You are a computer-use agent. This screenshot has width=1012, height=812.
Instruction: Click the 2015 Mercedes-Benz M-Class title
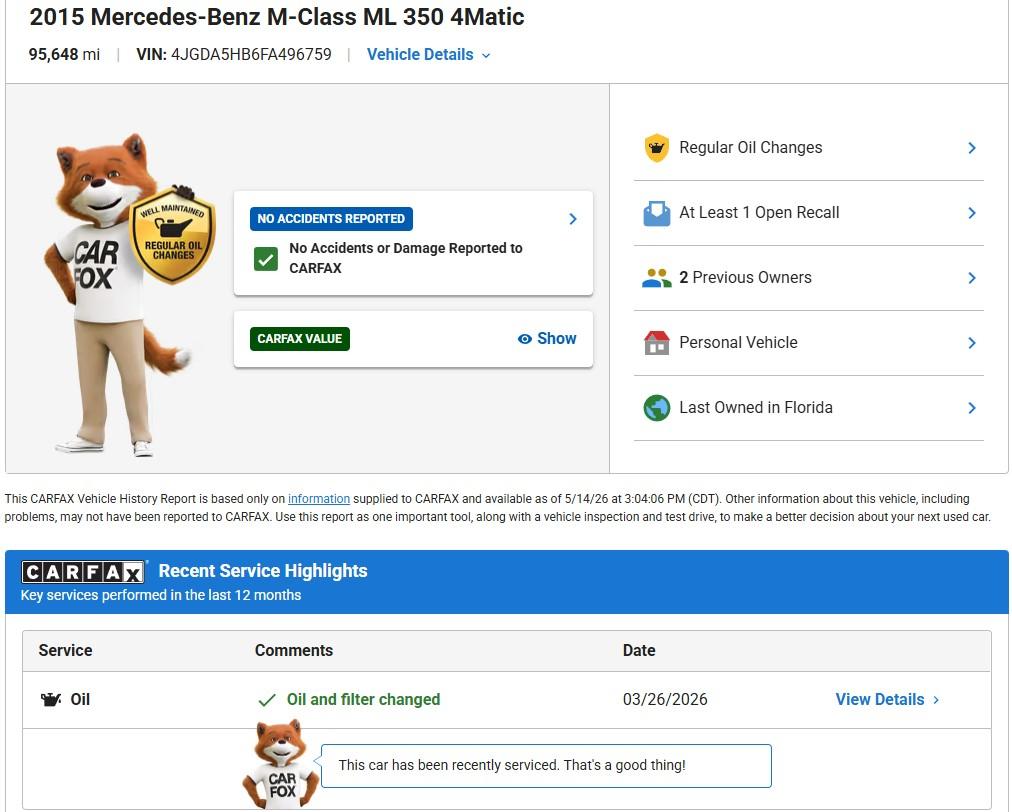277,17
